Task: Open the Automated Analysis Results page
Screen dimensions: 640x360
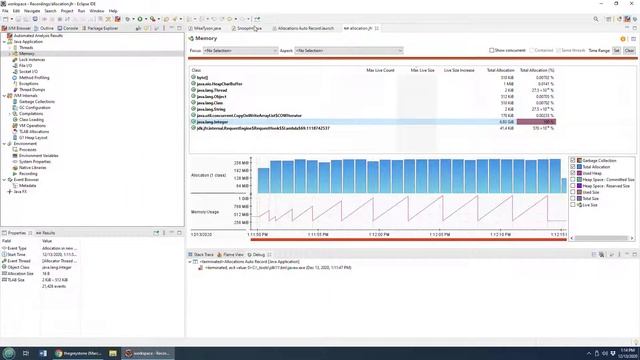Action: click(x=38, y=36)
